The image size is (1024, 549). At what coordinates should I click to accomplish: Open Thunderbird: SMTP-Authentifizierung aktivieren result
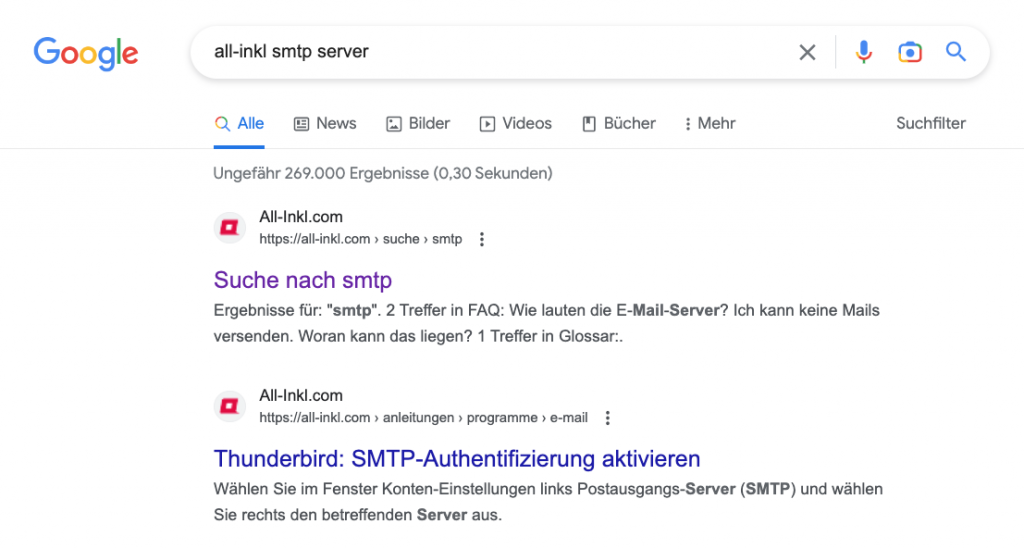[x=456, y=459]
